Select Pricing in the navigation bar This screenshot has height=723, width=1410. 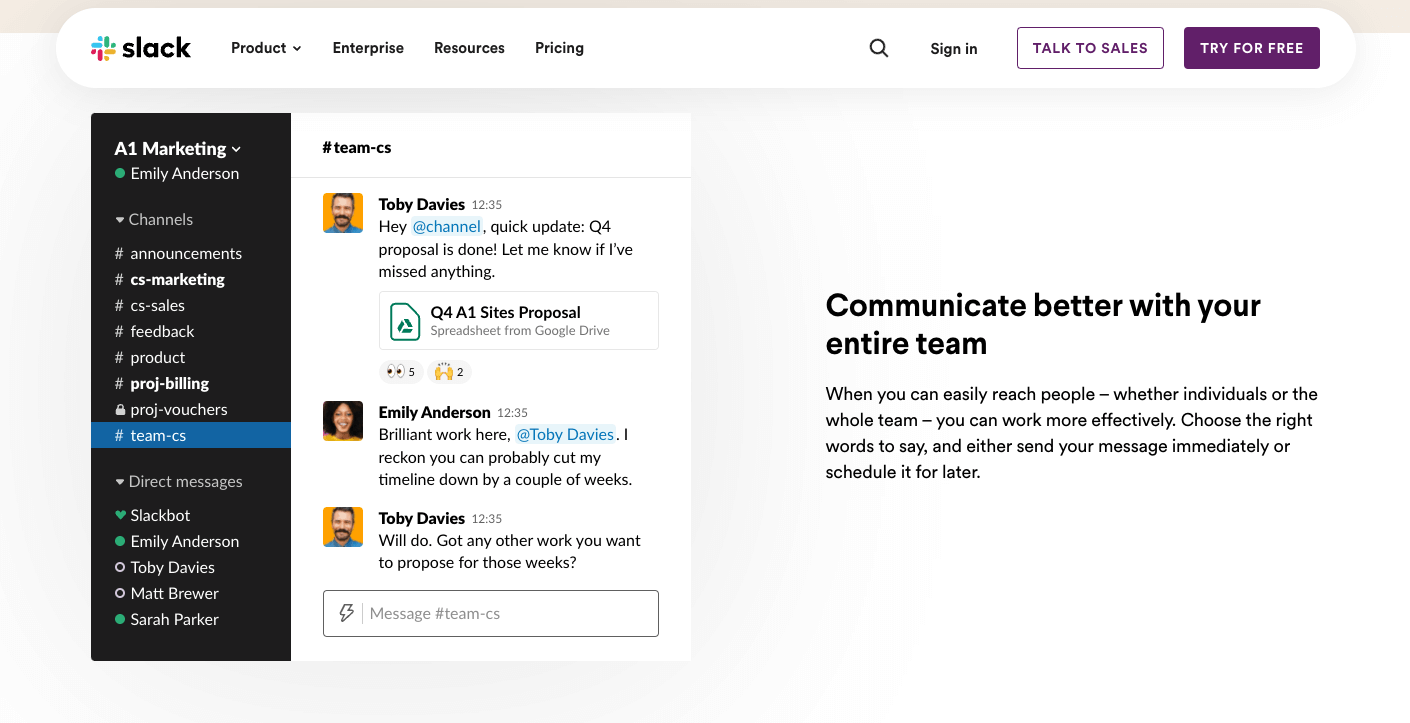click(x=559, y=47)
